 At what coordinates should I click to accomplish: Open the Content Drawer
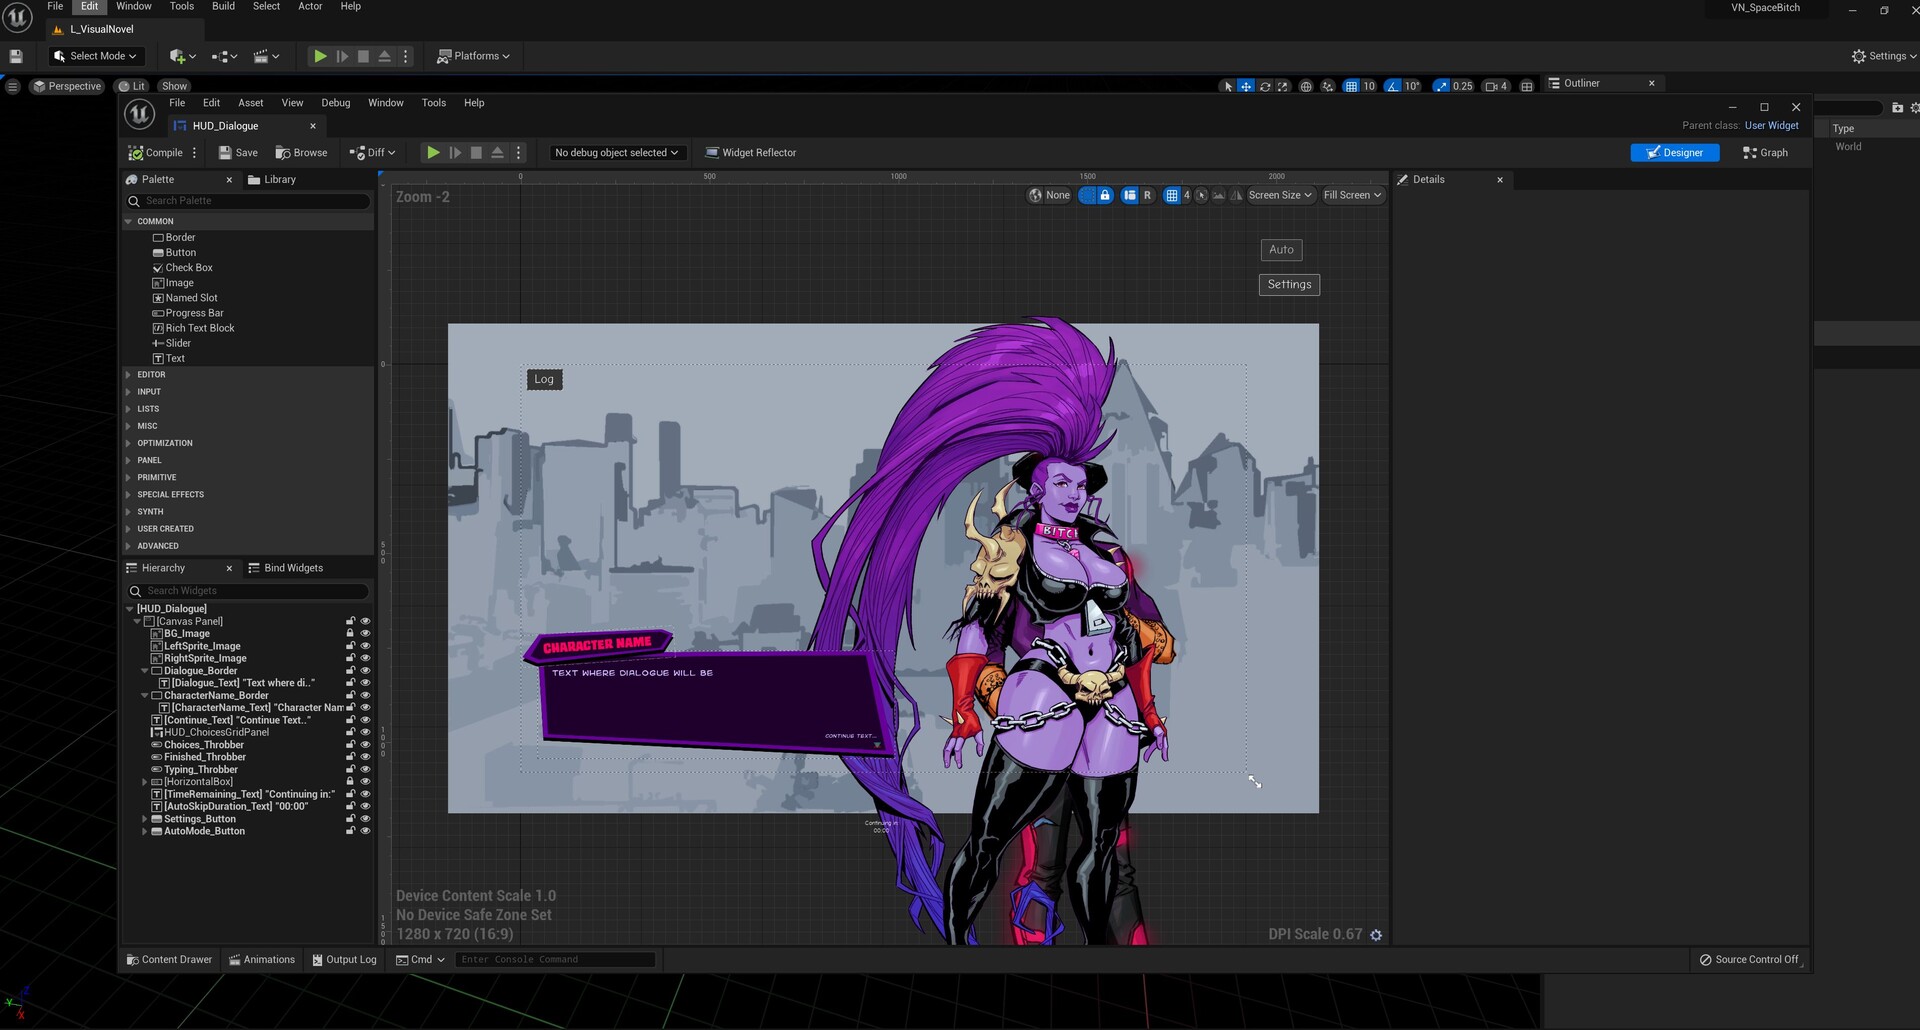(168, 959)
